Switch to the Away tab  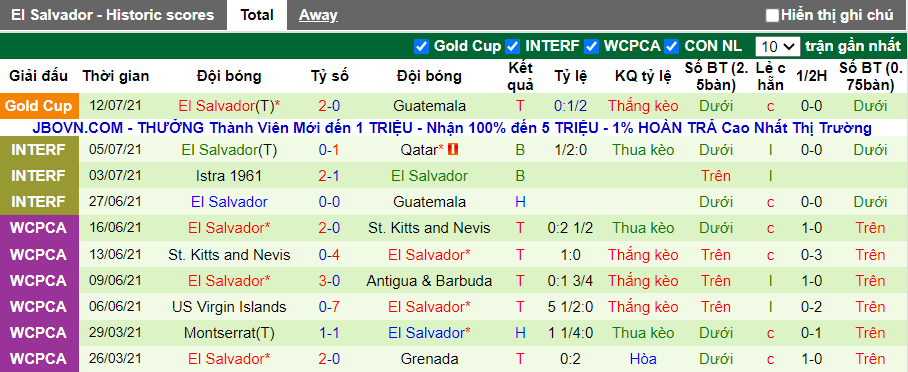tap(318, 15)
